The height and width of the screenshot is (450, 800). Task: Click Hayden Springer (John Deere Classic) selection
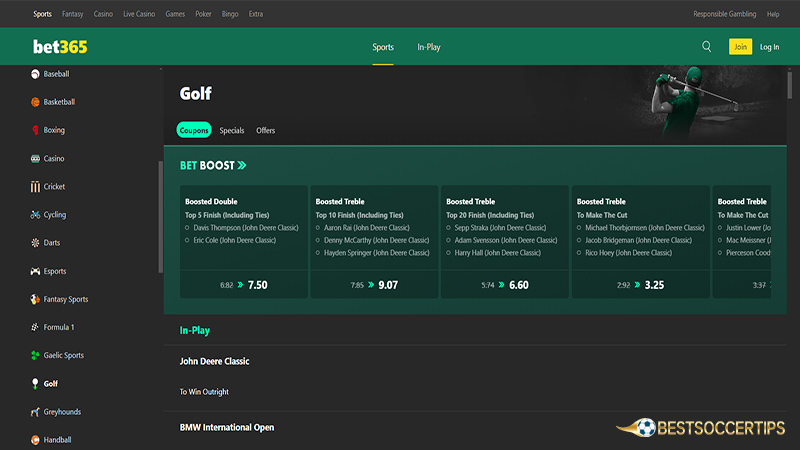377,253
